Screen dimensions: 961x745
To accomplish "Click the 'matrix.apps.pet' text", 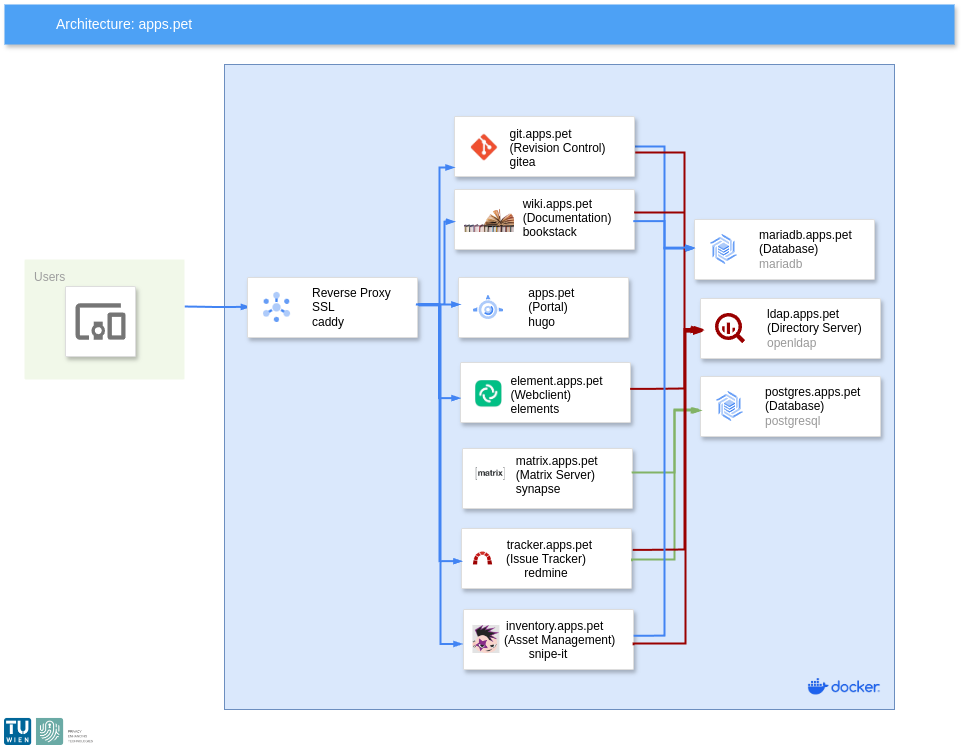I will pos(556,460).
